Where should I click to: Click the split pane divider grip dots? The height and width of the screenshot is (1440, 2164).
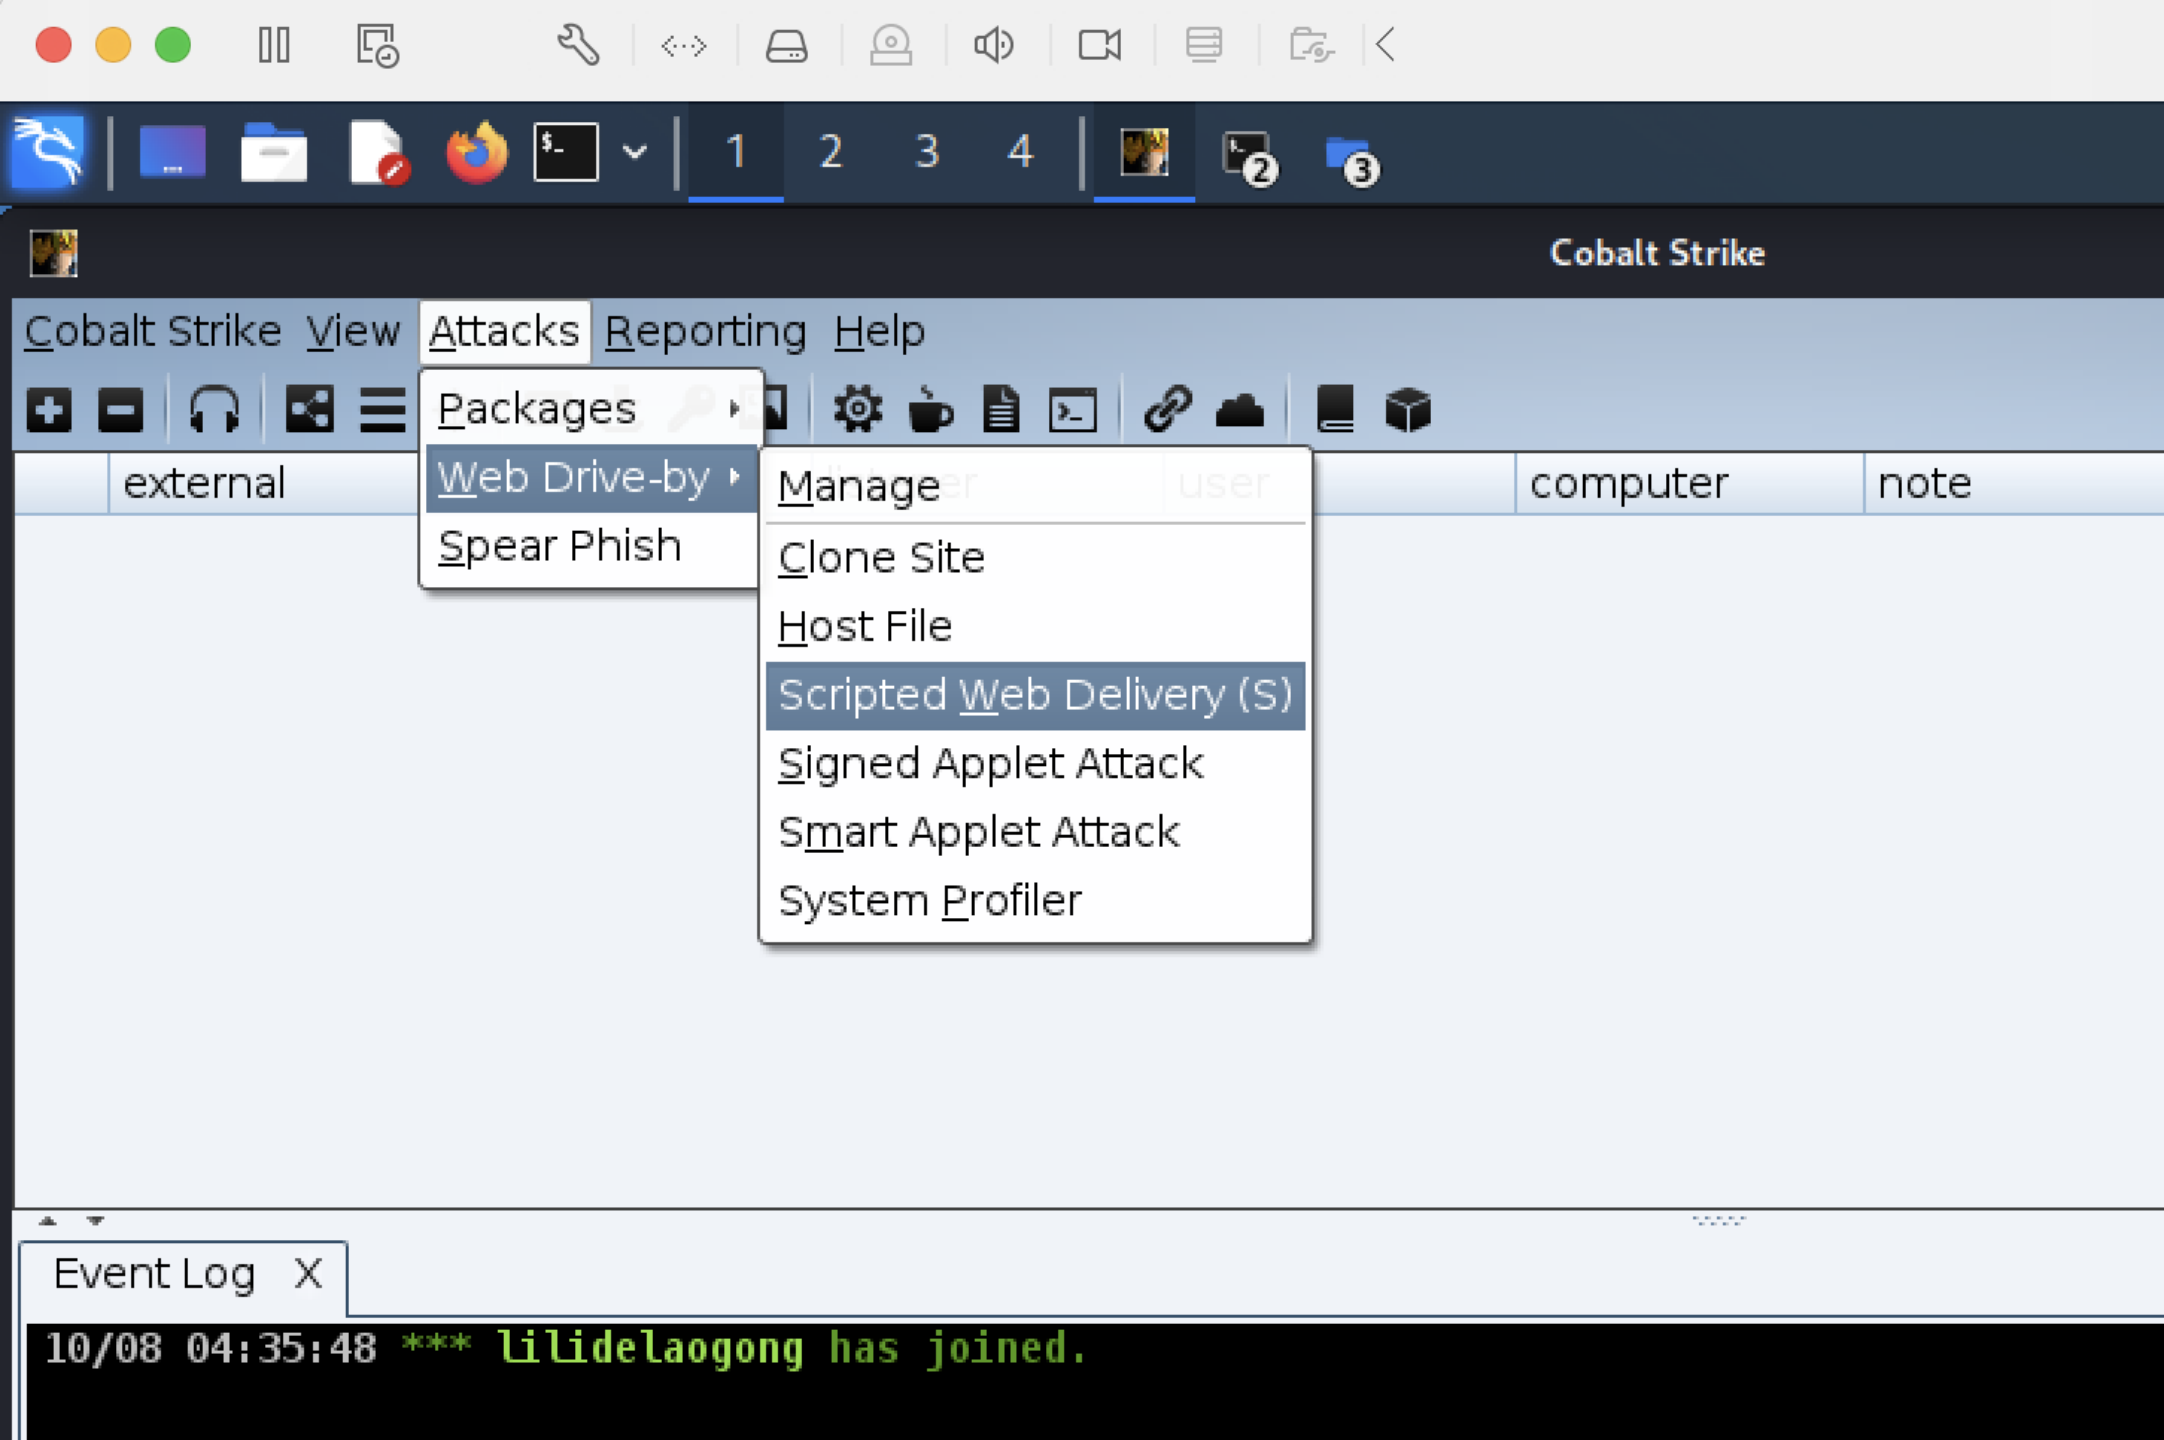click(x=1719, y=1221)
